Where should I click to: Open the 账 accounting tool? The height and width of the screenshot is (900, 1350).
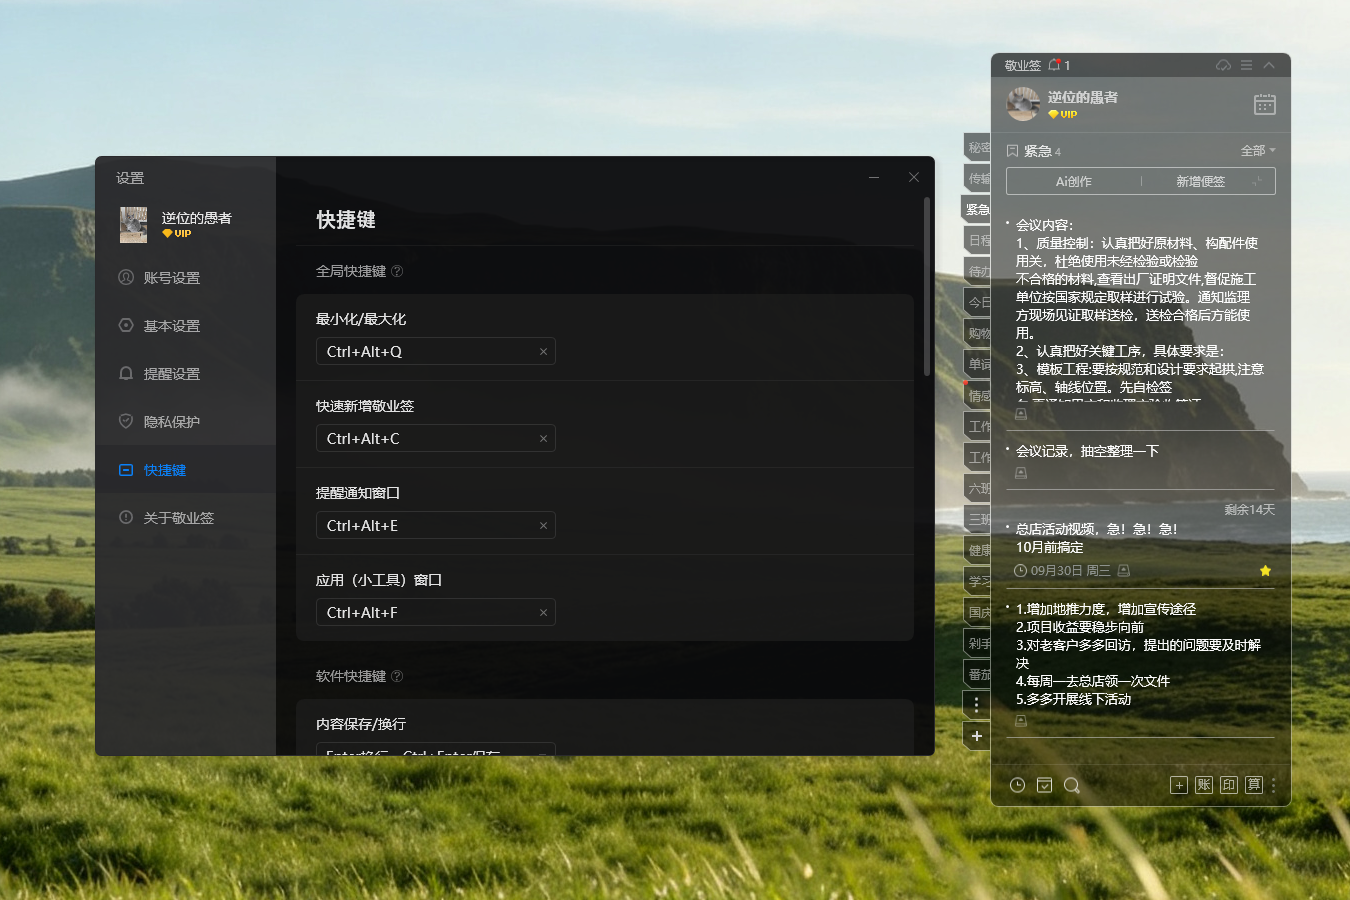1204,786
